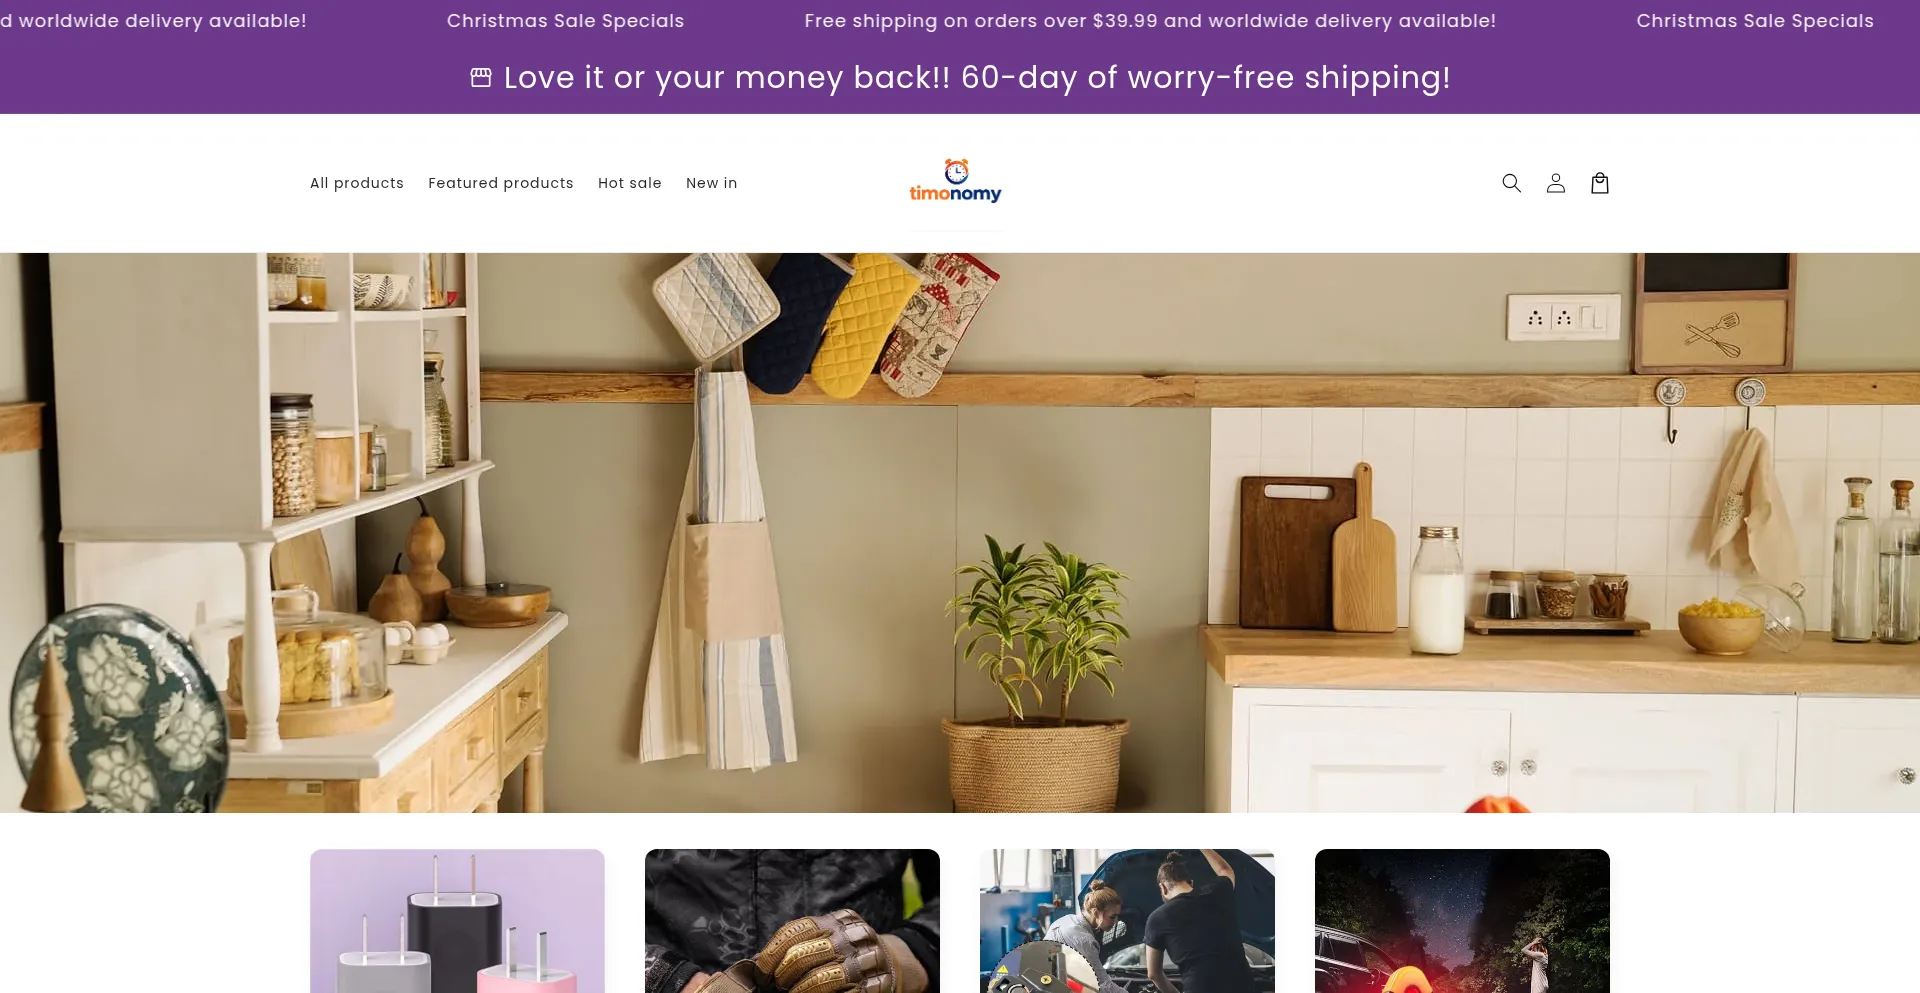
Task: Open the Hot sale menu item
Action: (630, 183)
